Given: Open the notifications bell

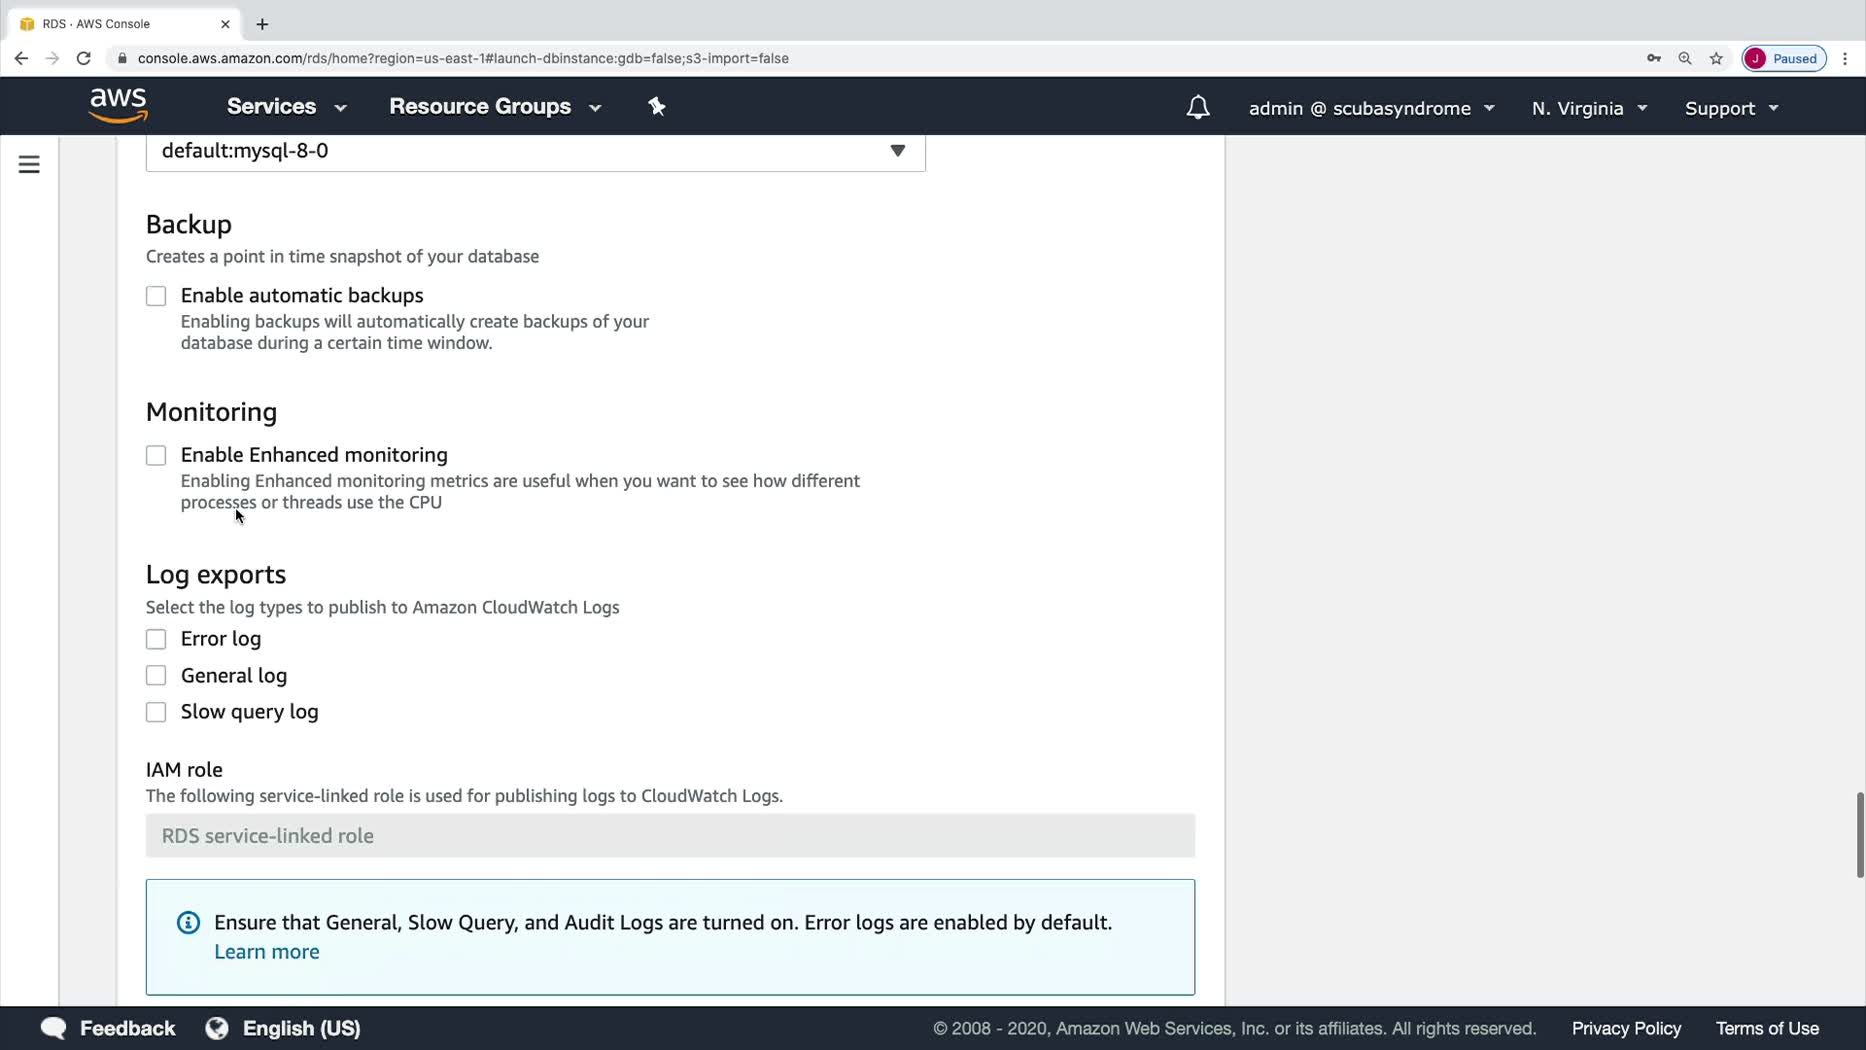Looking at the screenshot, I should [1197, 107].
